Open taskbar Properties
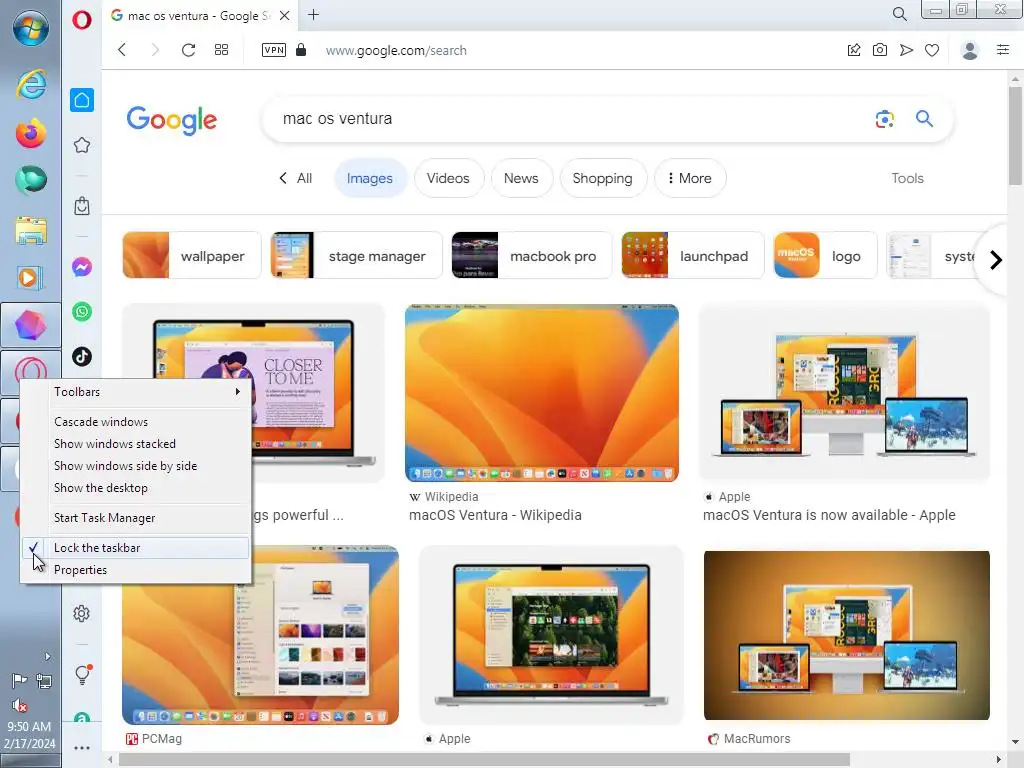1024x768 pixels. (135, 570)
